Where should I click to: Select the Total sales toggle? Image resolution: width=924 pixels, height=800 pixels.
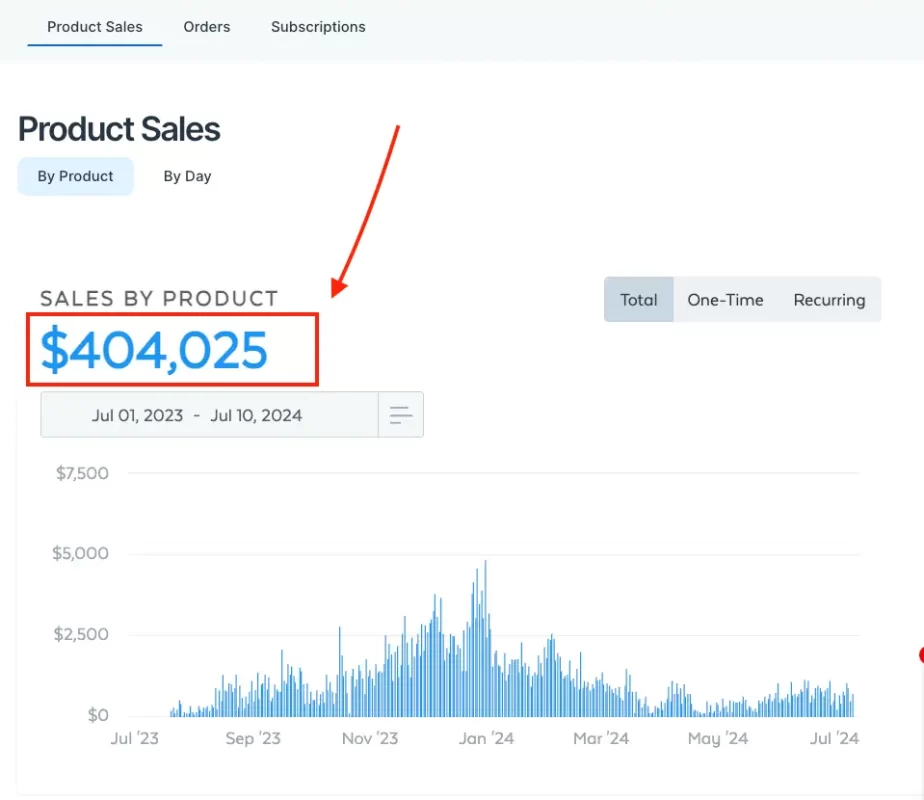(x=638, y=300)
